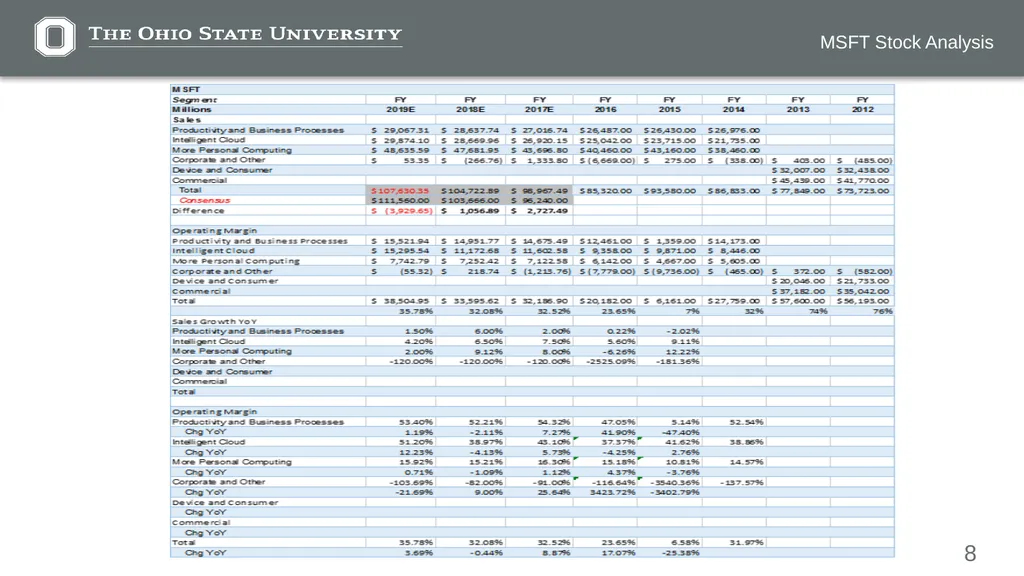Click the 2017E fiscal year header
1024x576 pixels.
point(539,110)
